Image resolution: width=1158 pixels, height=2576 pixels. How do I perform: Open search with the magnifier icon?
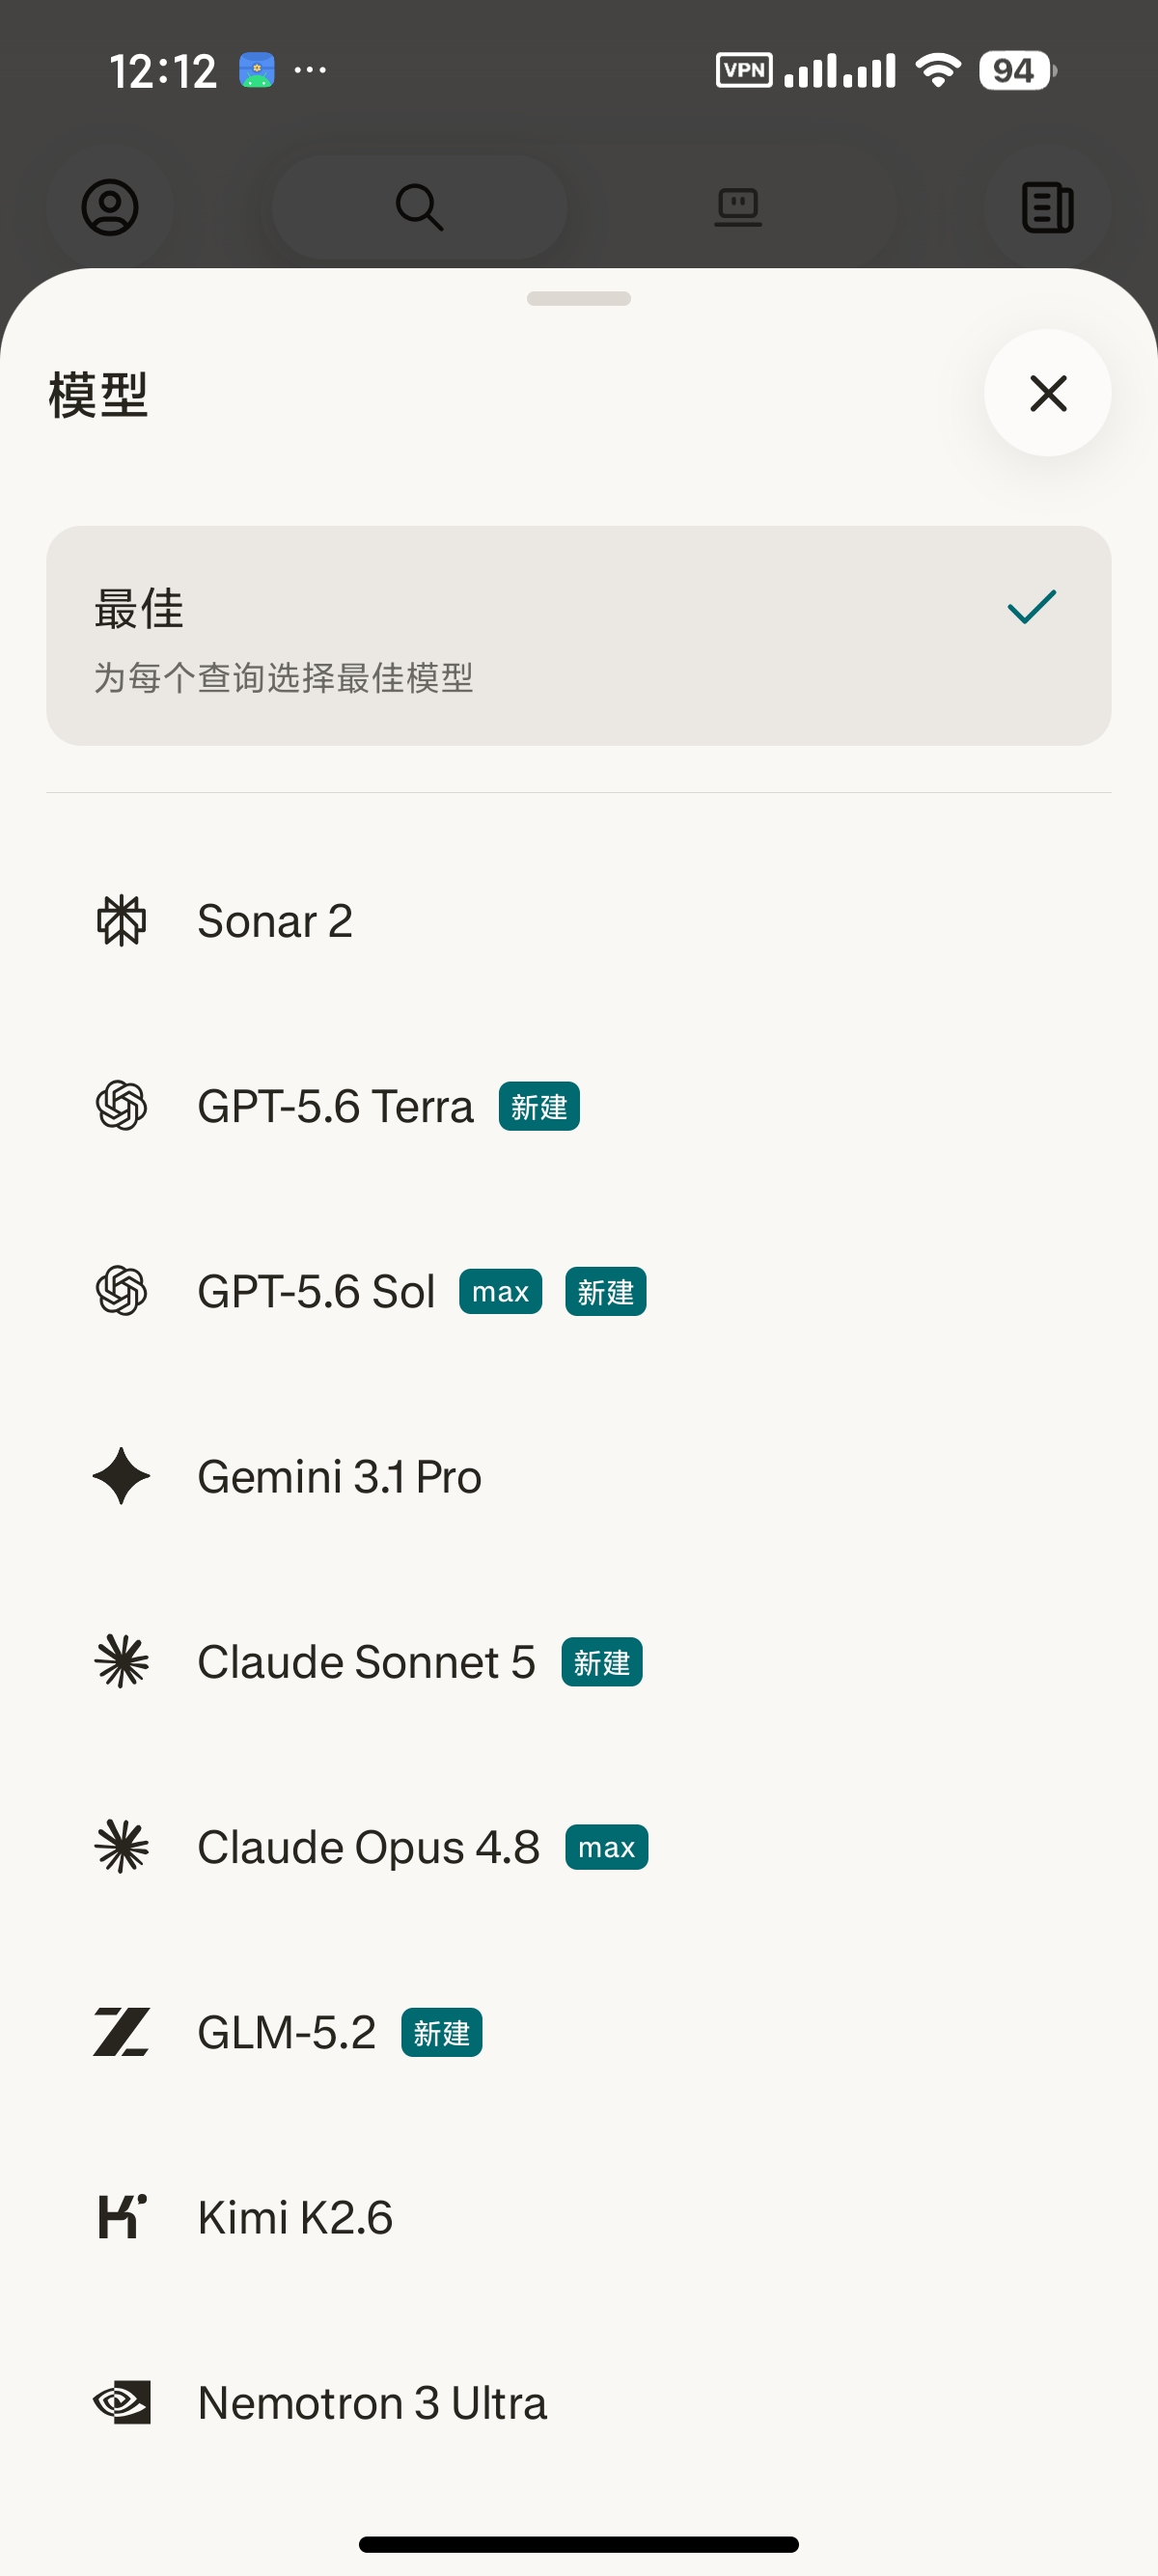[419, 207]
